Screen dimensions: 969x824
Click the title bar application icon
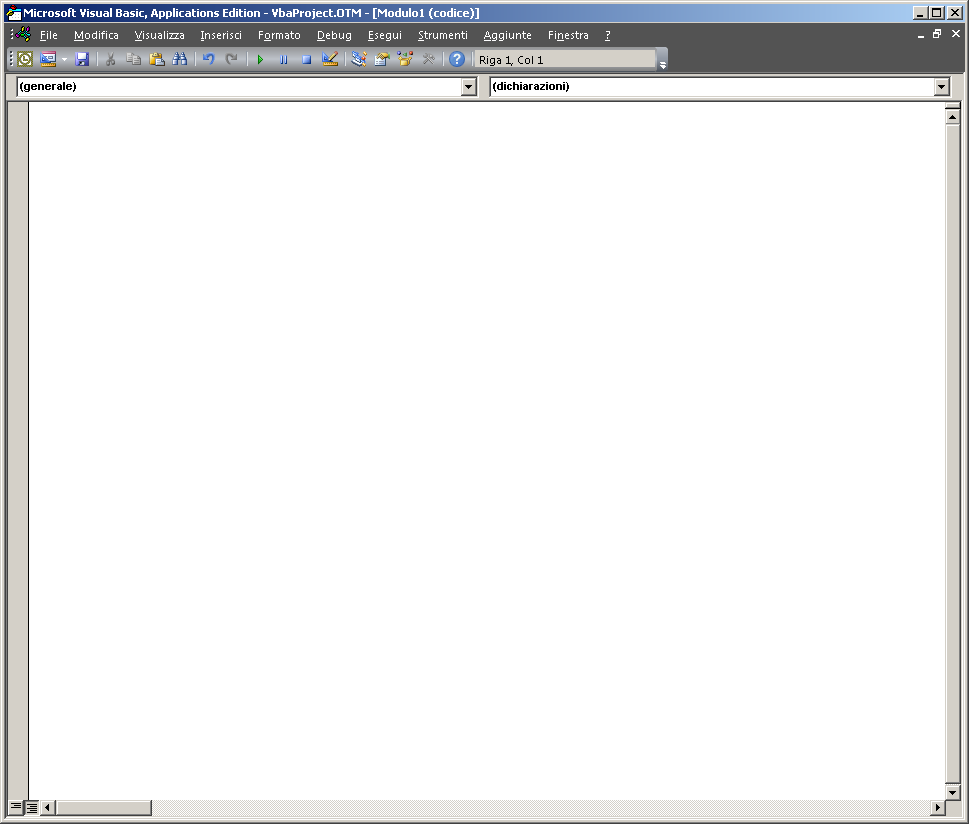point(14,12)
